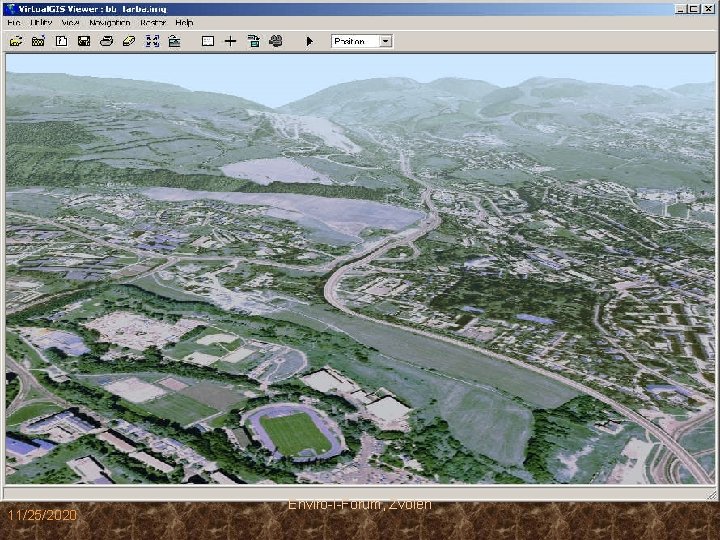
Task: Click the stacked layers toolbar icon
Action: click(253, 42)
